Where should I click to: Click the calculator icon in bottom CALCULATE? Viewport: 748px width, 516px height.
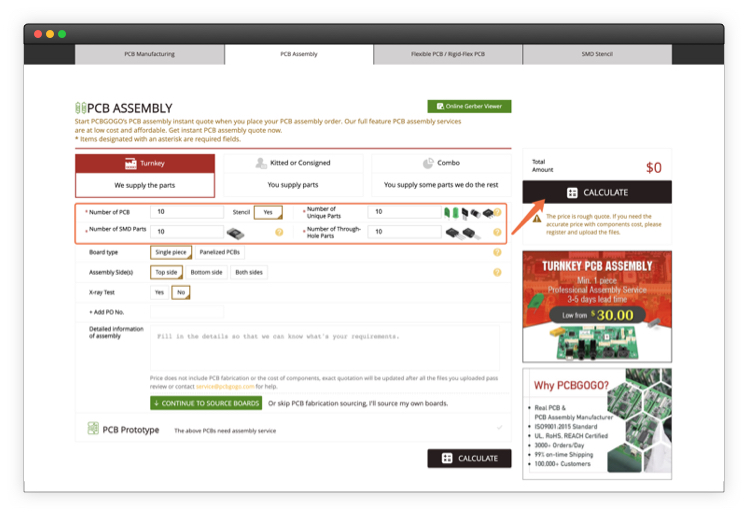click(447, 458)
